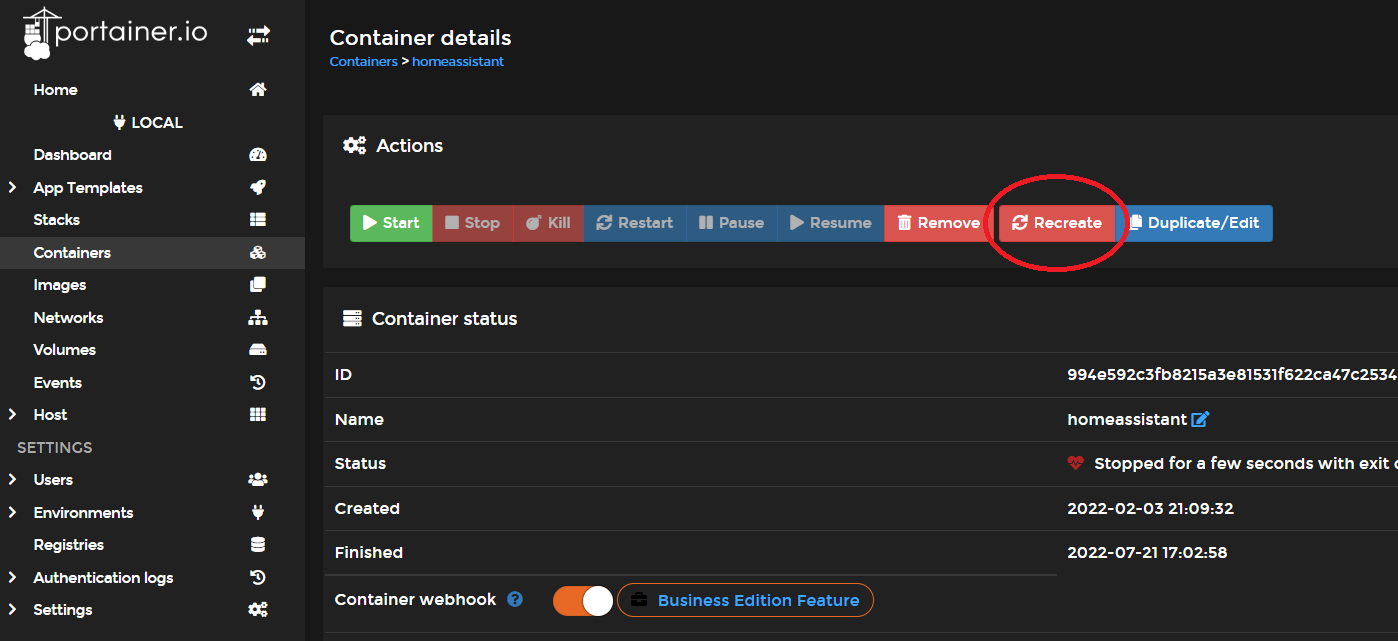1398x641 pixels.
Task: Expand the Users submenu
Action: [x=12, y=480]
